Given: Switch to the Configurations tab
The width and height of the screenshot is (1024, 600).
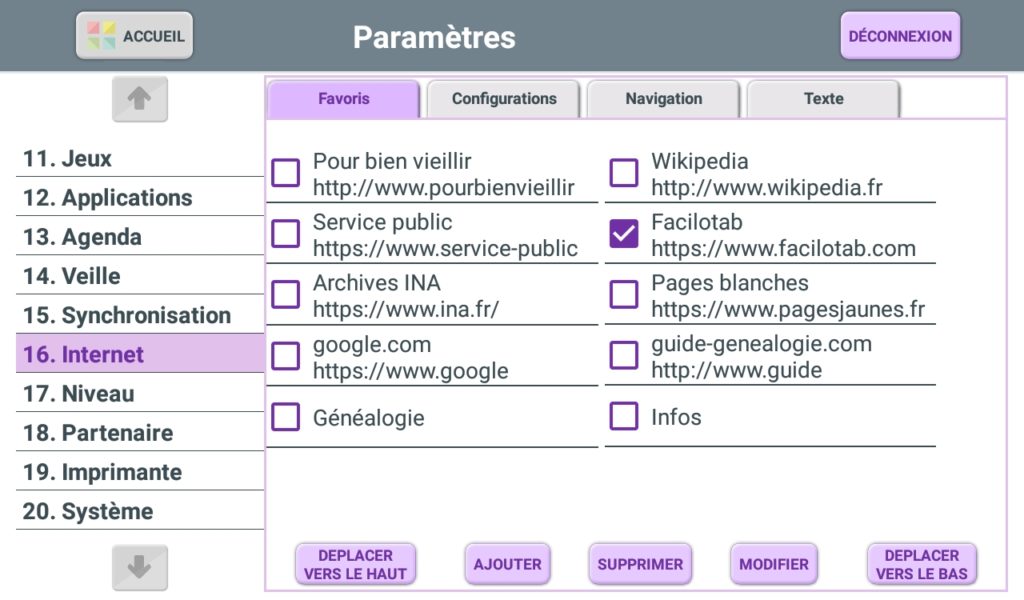Looking at the screenshot, I should click(504, 99).
